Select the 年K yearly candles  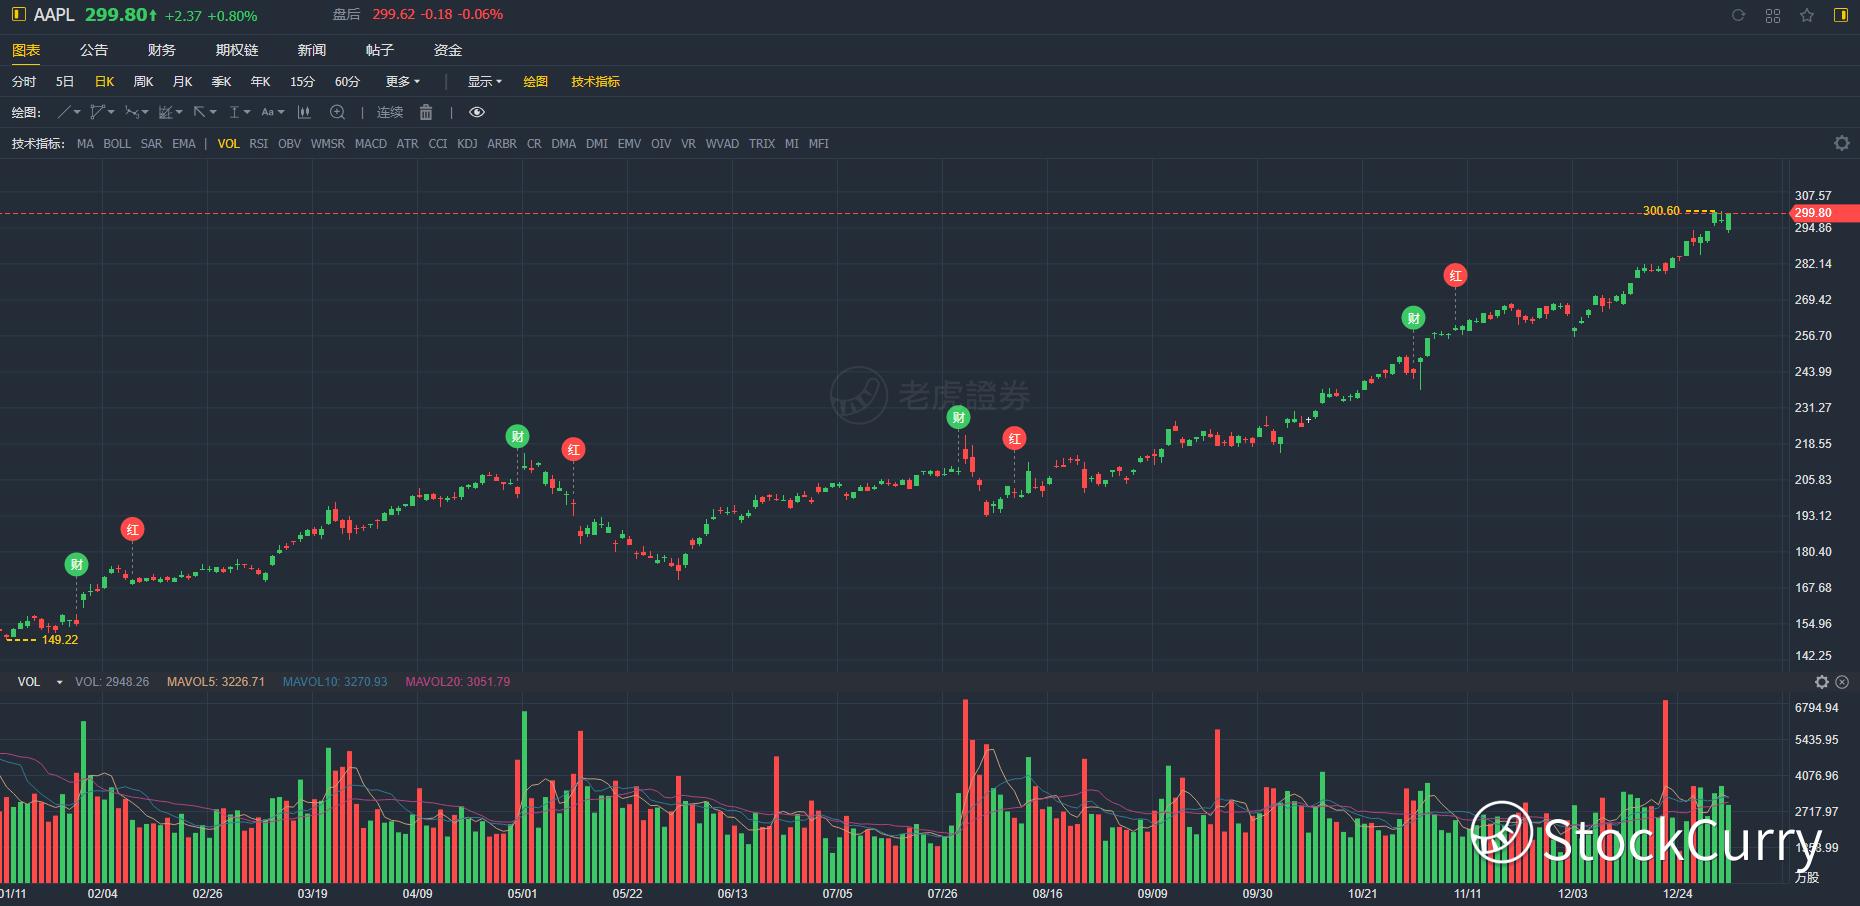(x=261, y=82)
